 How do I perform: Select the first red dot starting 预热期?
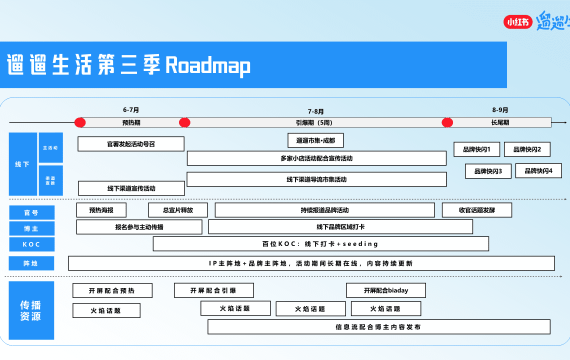pyautogui.click(x=80, y=123)
